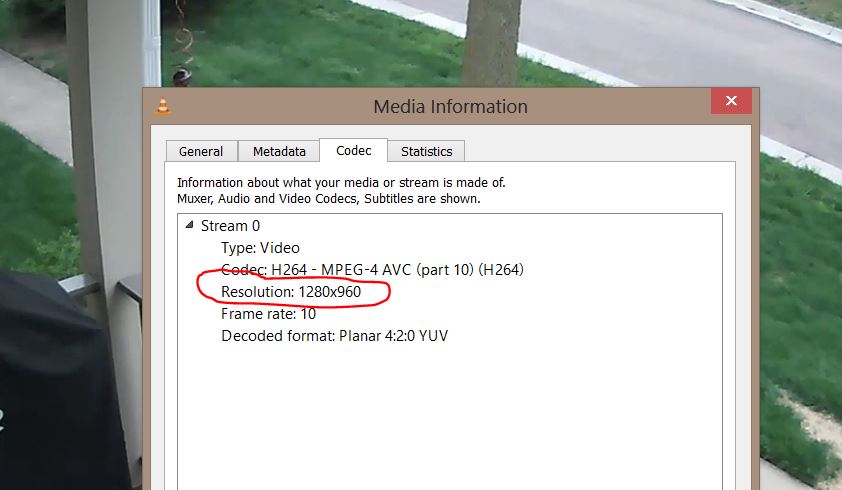842x490 pixels.
Task: Select the Codec: H264 MPEG-4 AVC row
Action: tap(372, 270)
